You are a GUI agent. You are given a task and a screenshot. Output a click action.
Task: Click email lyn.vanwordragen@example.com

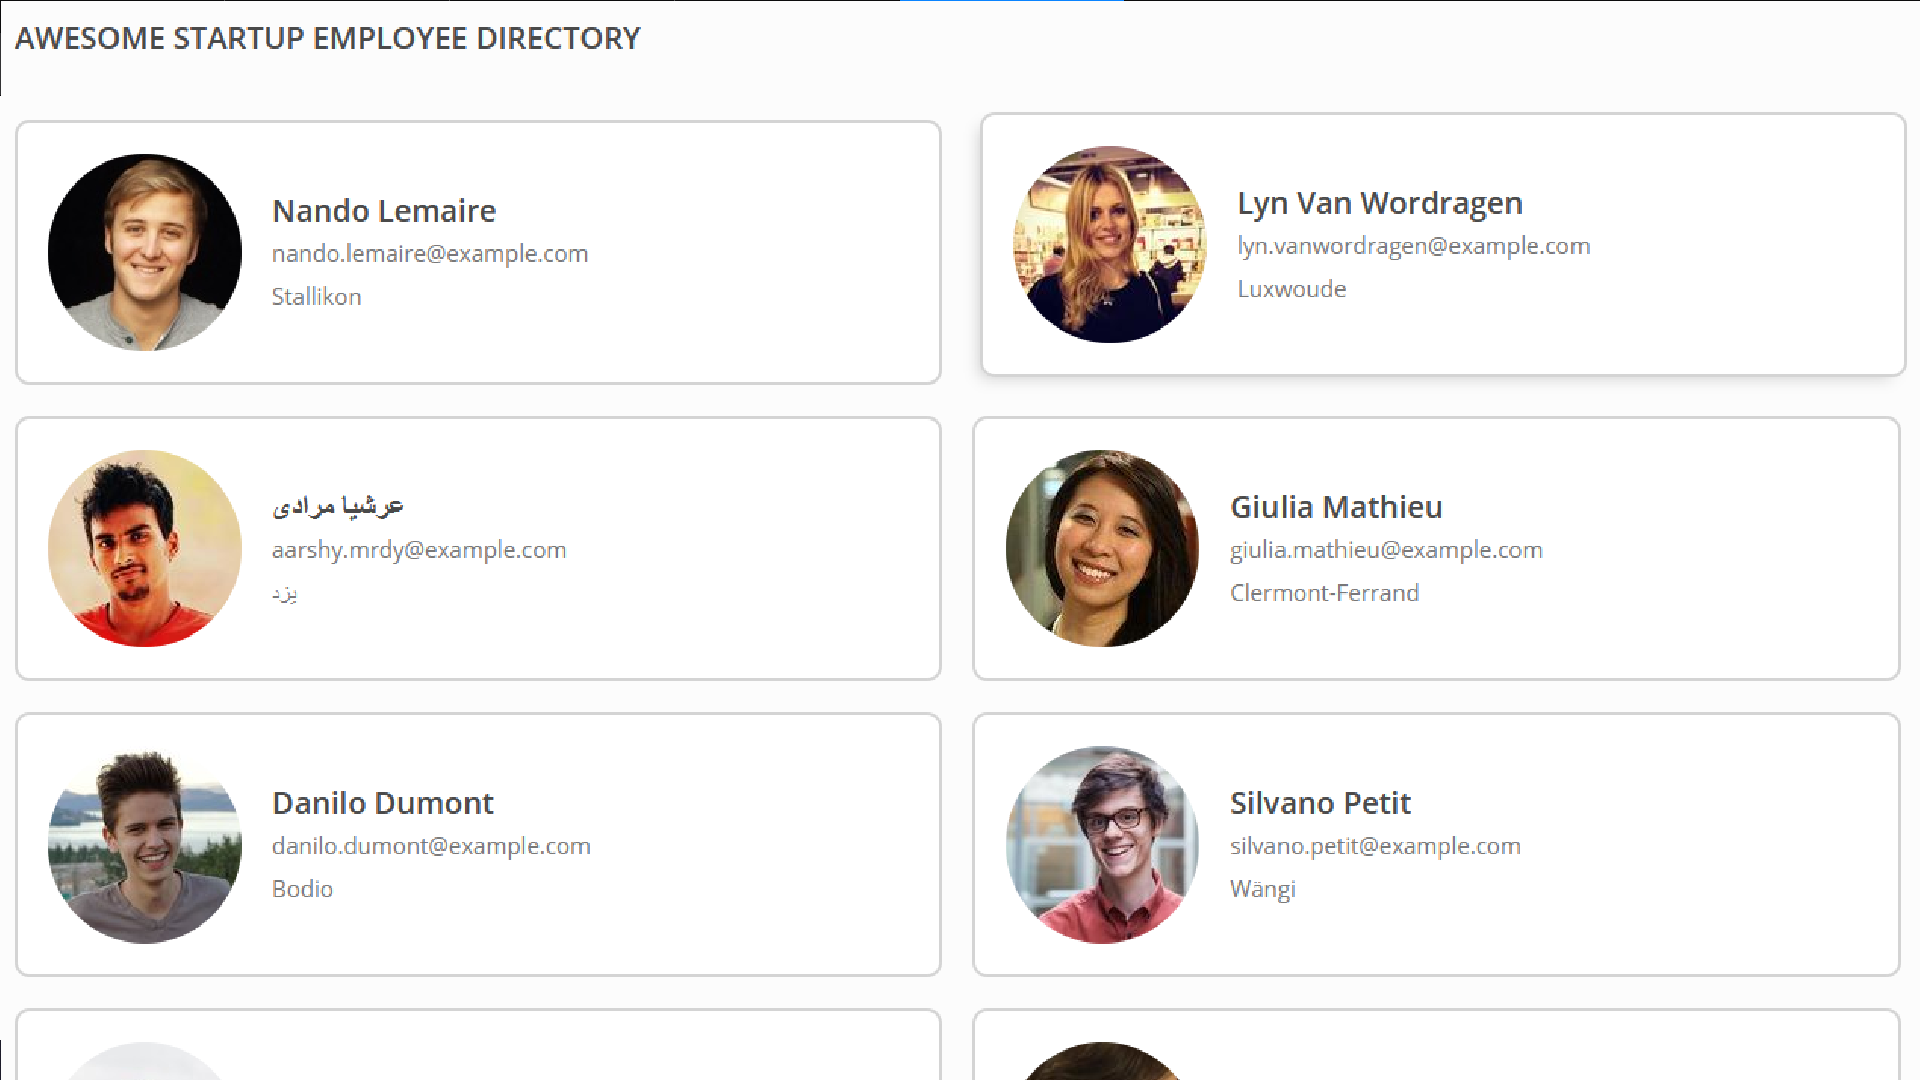click(1413, 246)
